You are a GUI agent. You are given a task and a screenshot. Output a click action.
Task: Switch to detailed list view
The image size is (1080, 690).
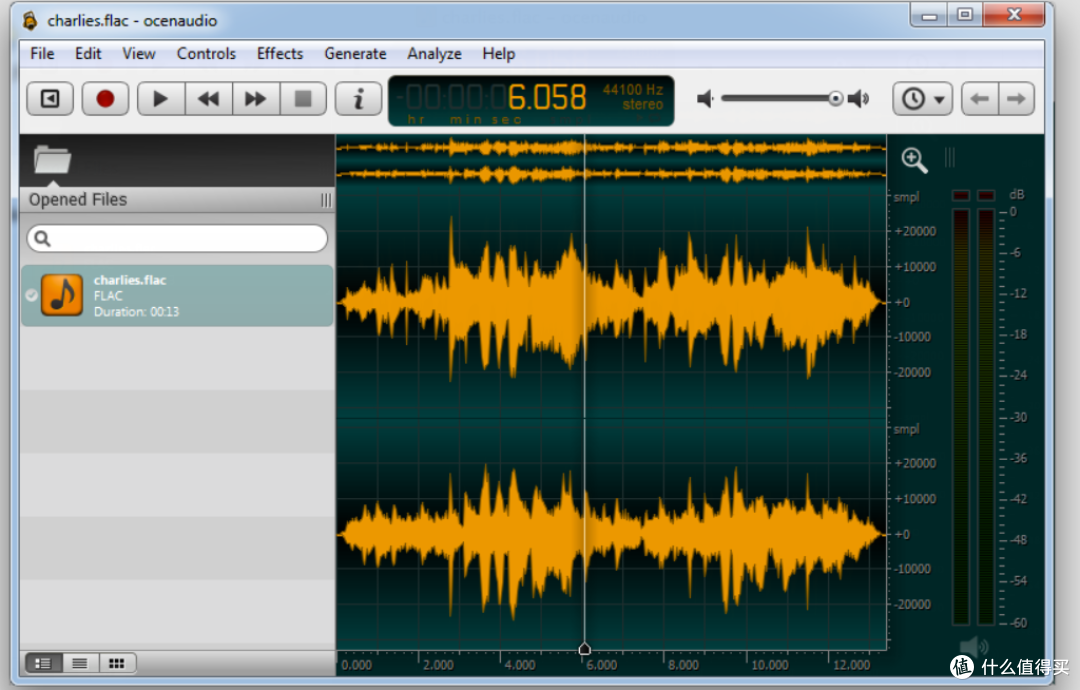coord(43,663)
